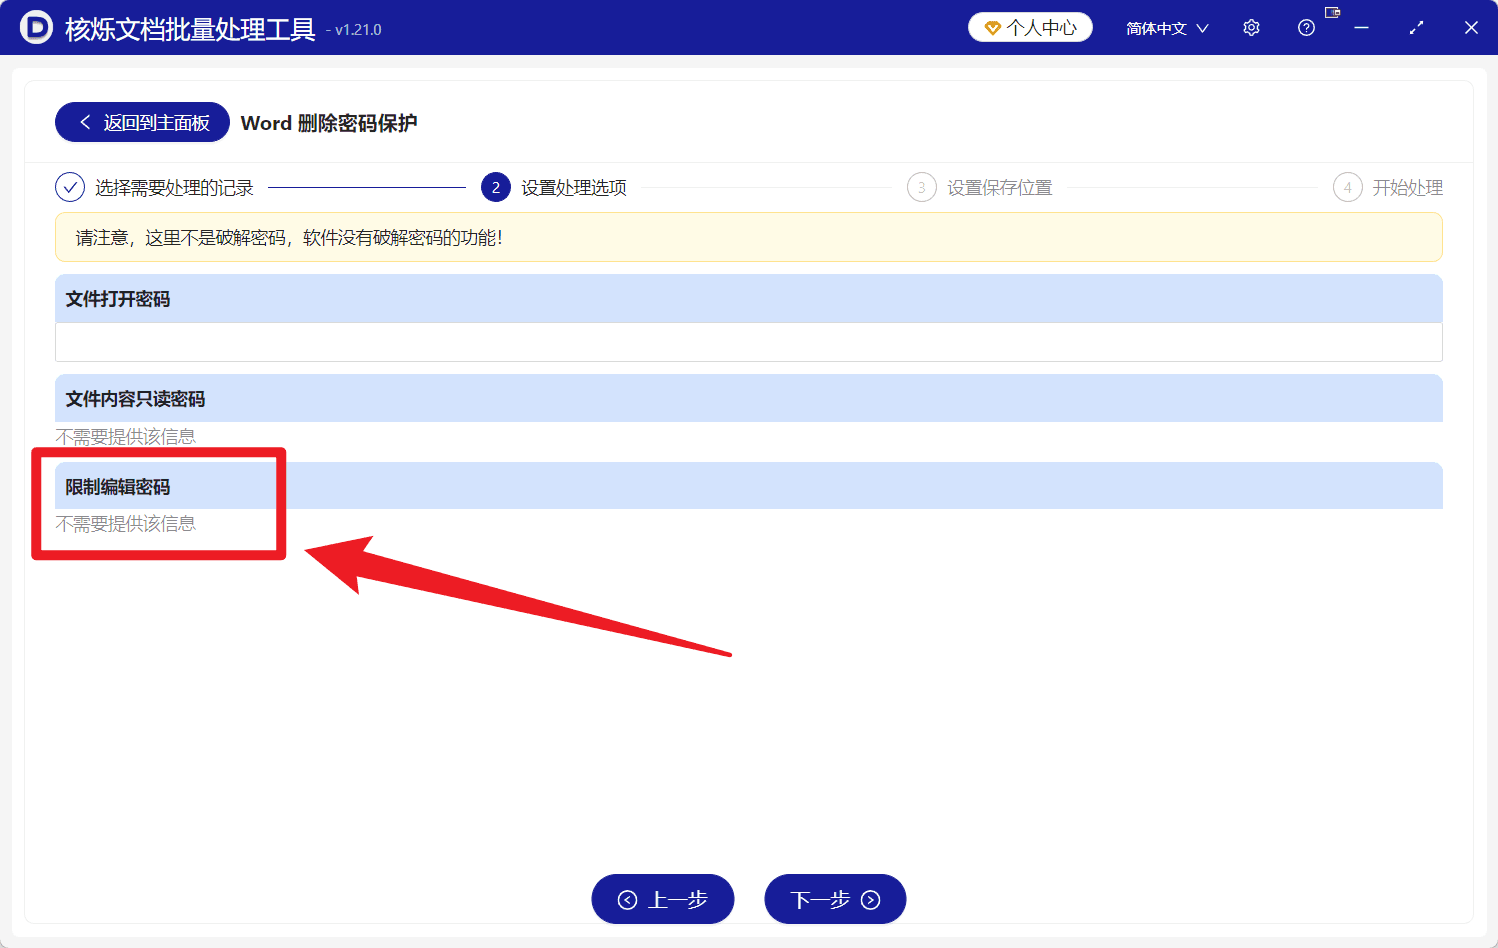Expand the 文件内容只读密码 section

pos(748,398)
